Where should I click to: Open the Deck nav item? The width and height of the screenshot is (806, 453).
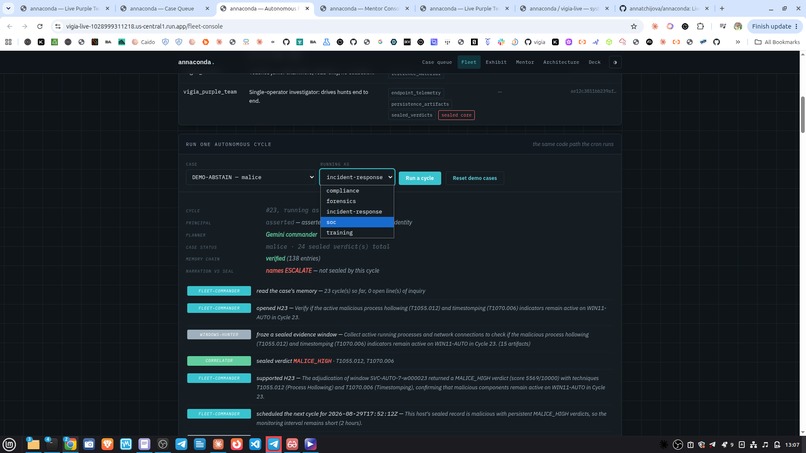pyautogui.click(x=594, y=62)
